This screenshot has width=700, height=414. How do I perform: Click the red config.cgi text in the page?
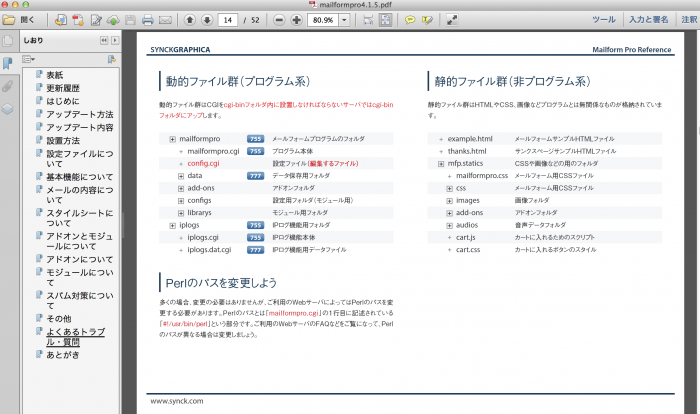pos(203,163)
